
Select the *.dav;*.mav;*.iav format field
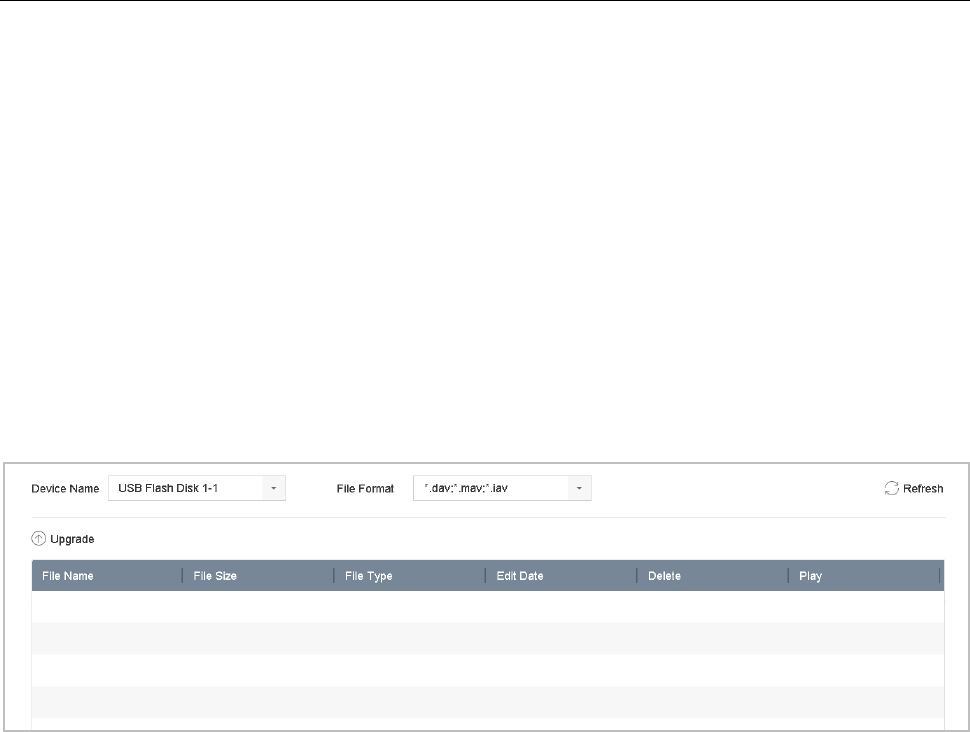coord(502,488)
